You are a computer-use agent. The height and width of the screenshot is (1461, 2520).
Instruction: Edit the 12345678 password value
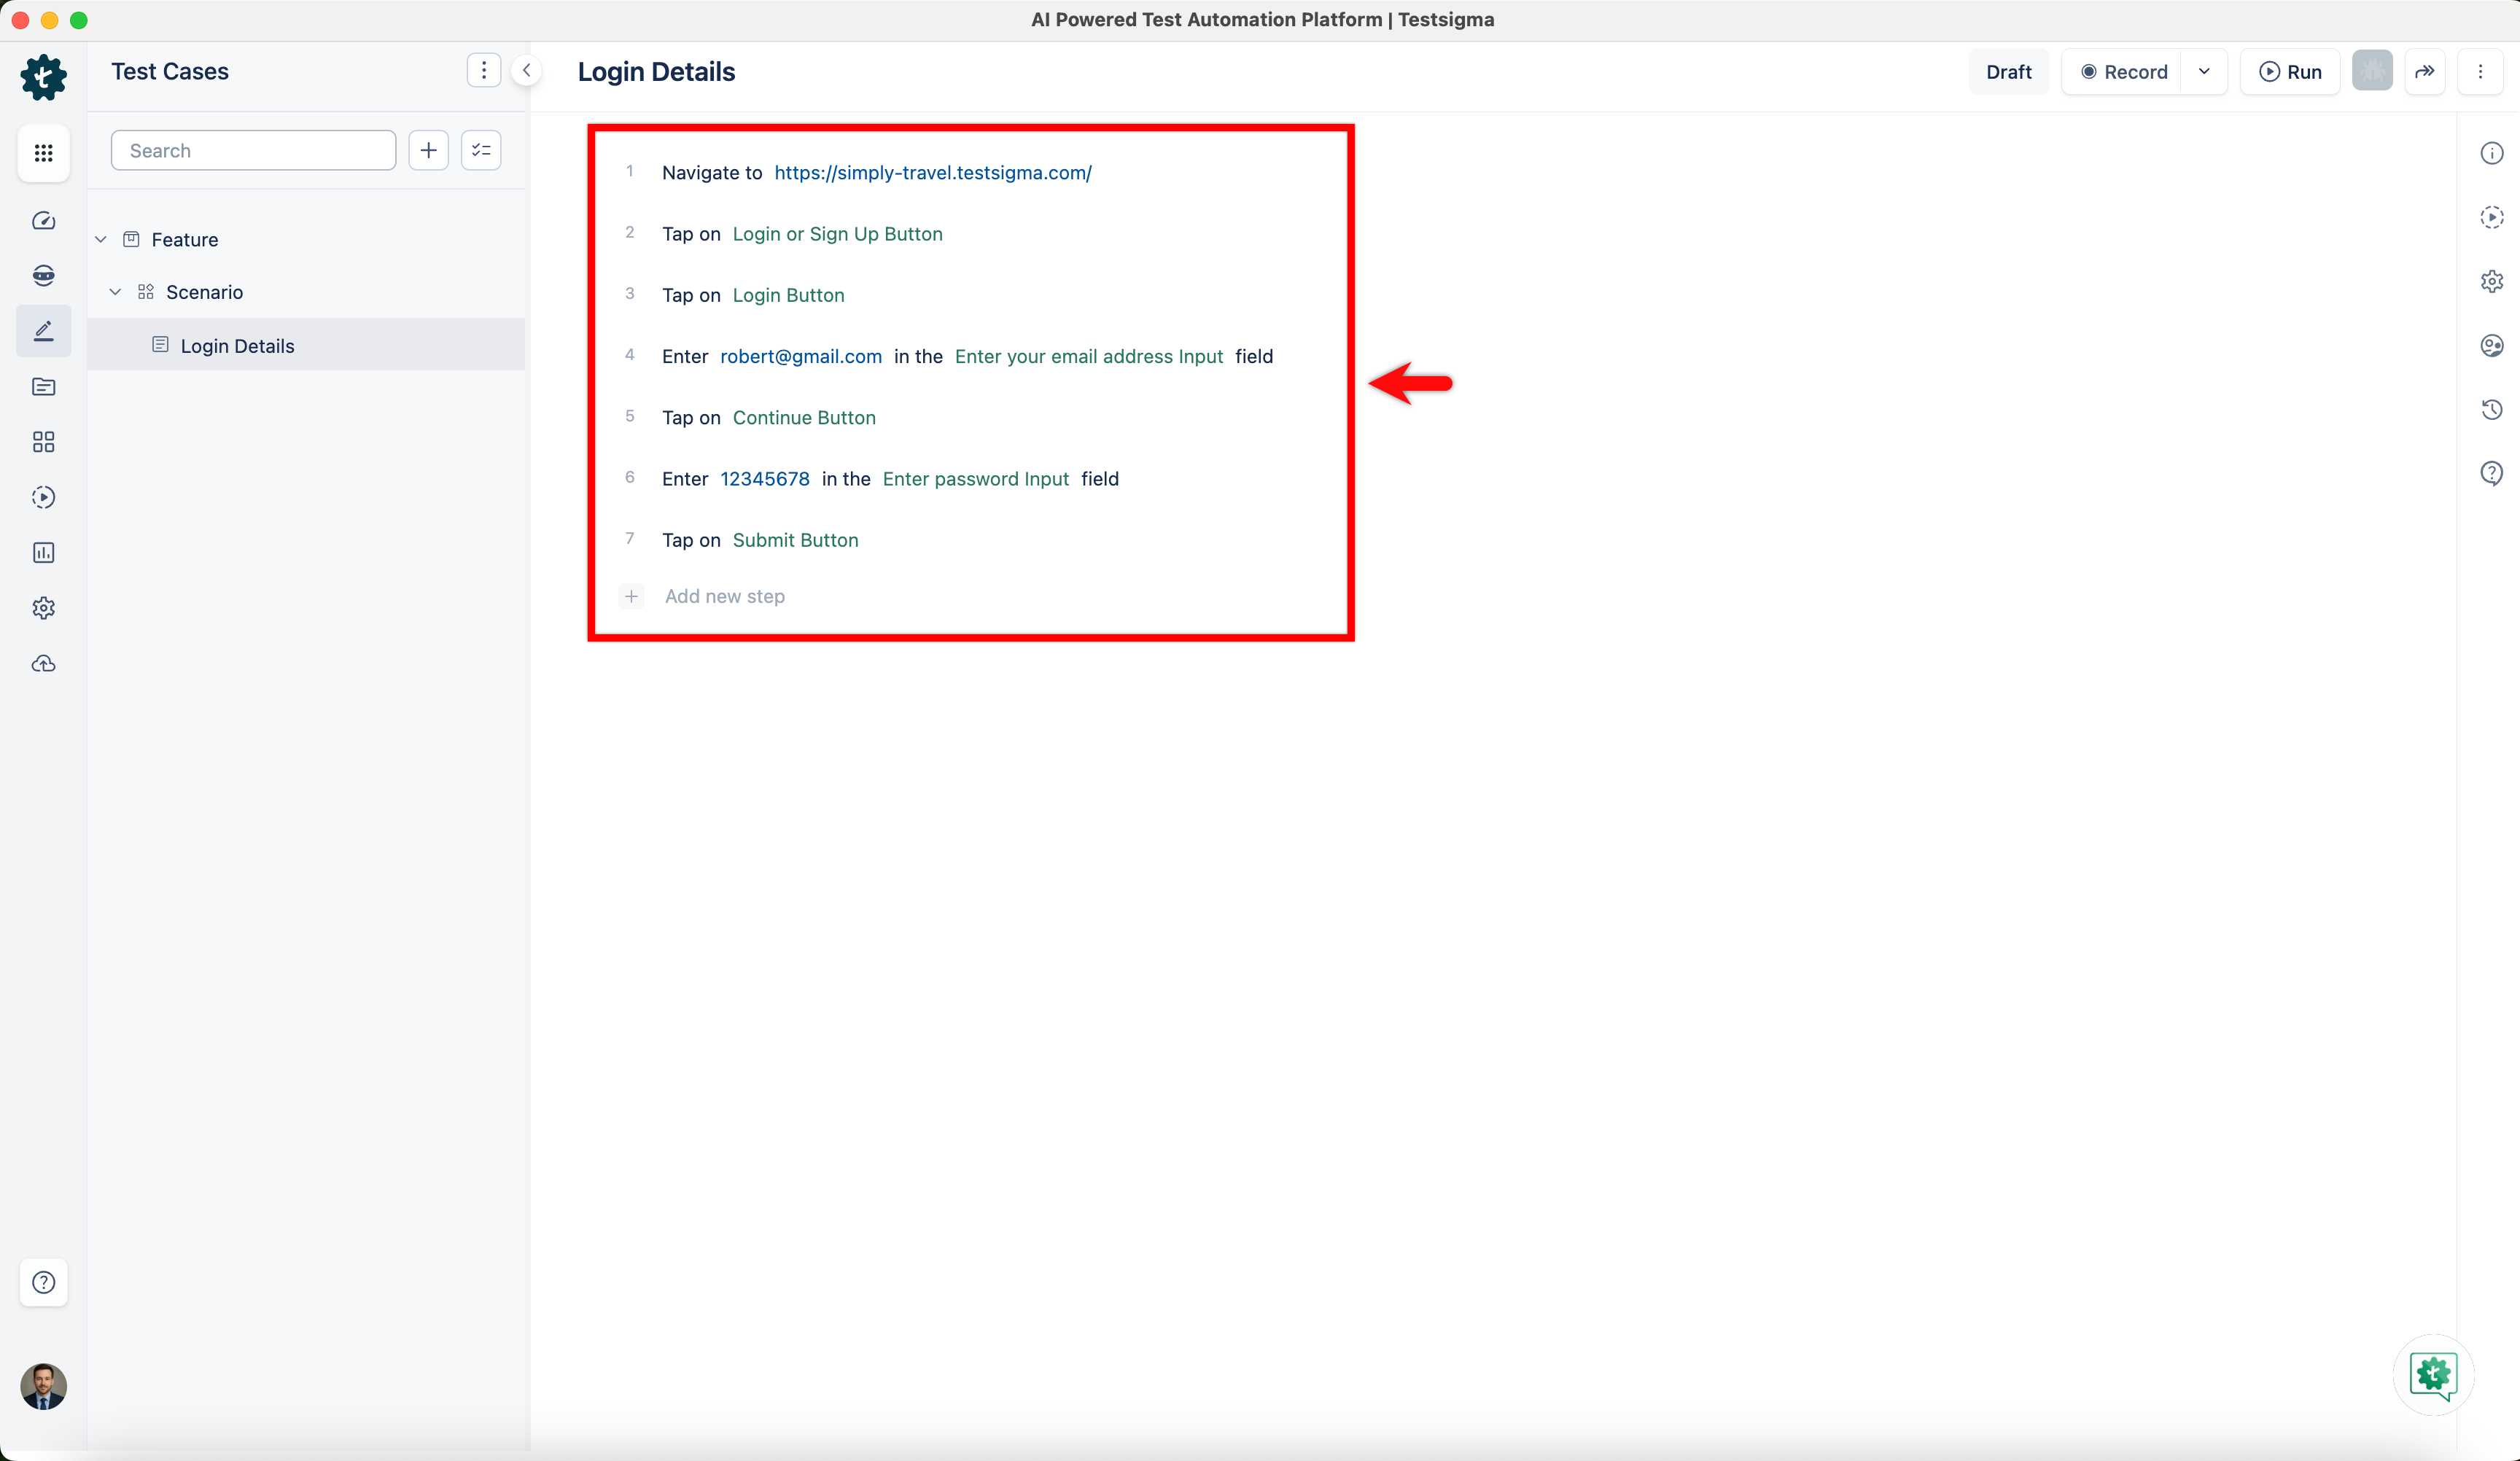coord(765,479)
